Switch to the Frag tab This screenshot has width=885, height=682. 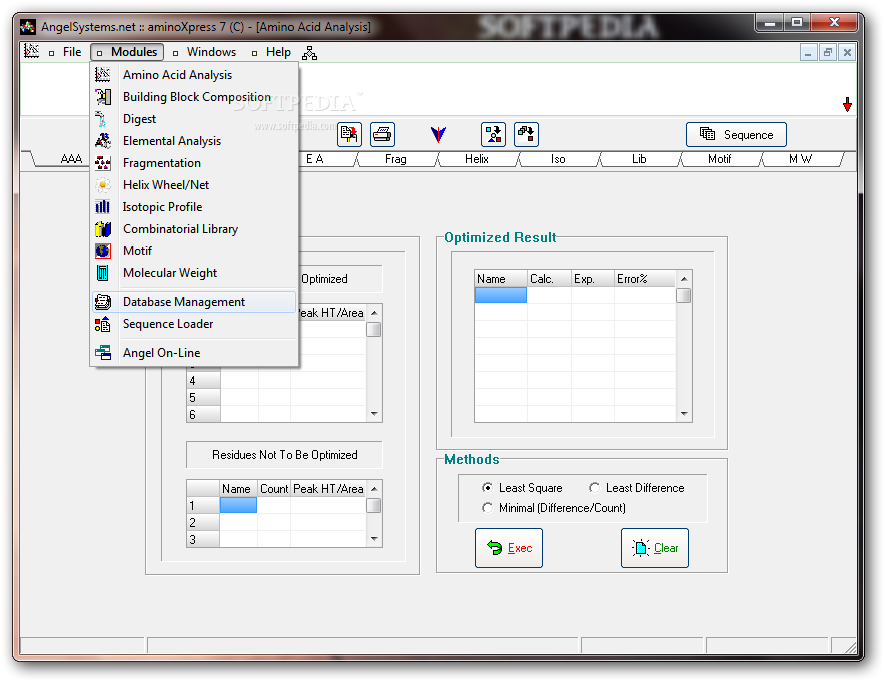tap(396, 159)
